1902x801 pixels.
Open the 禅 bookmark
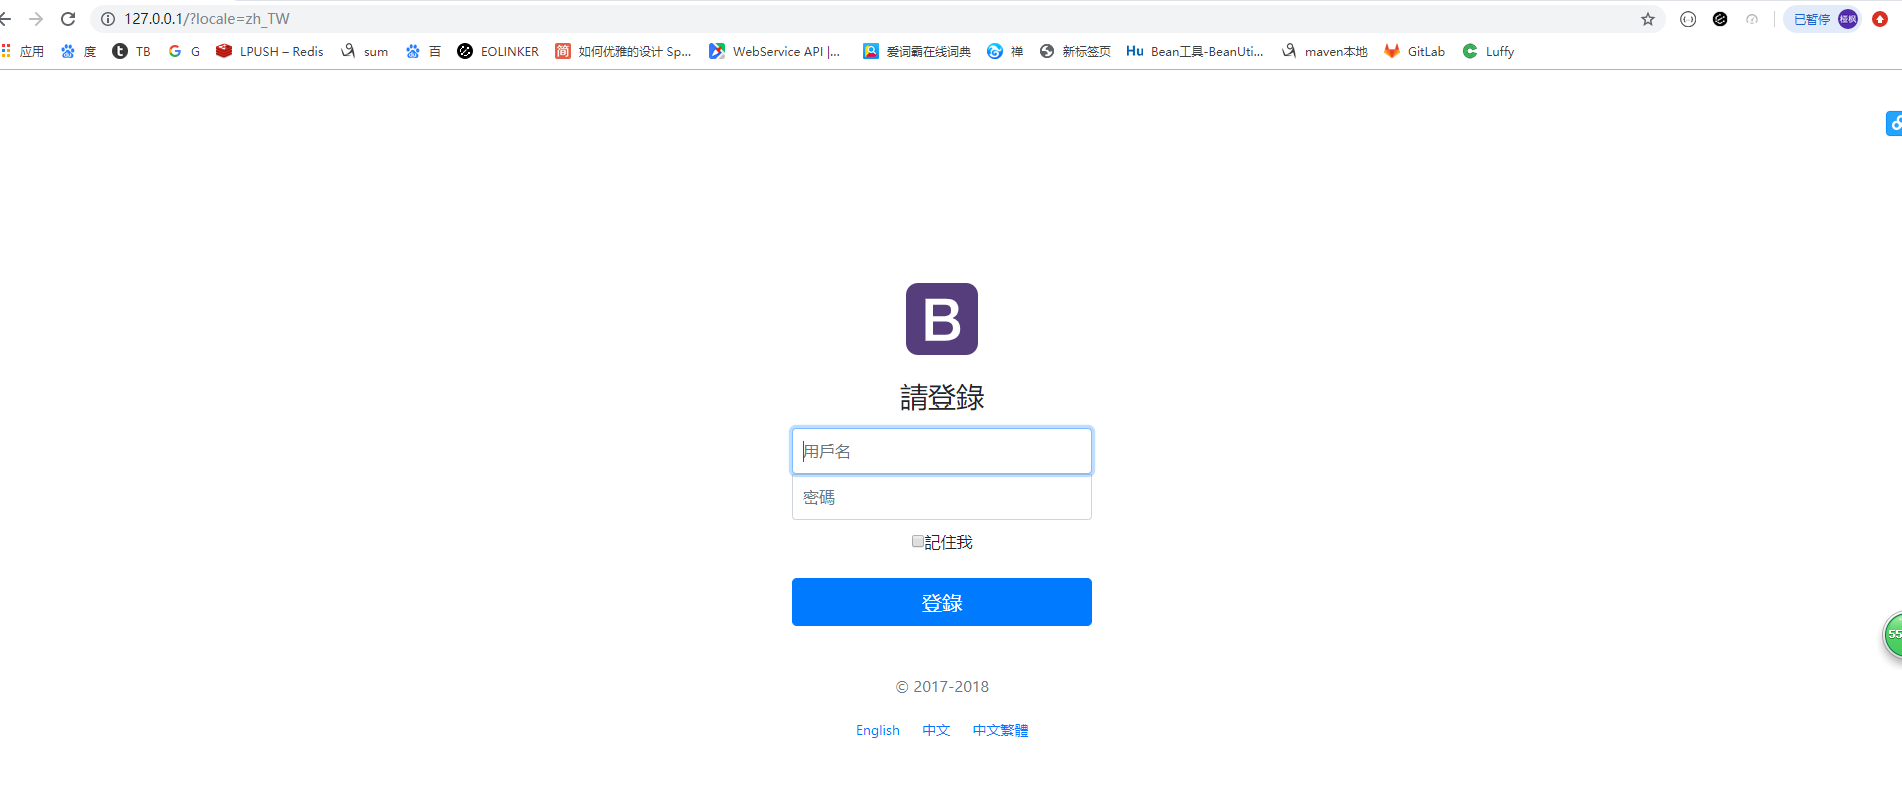point(1005,51)
